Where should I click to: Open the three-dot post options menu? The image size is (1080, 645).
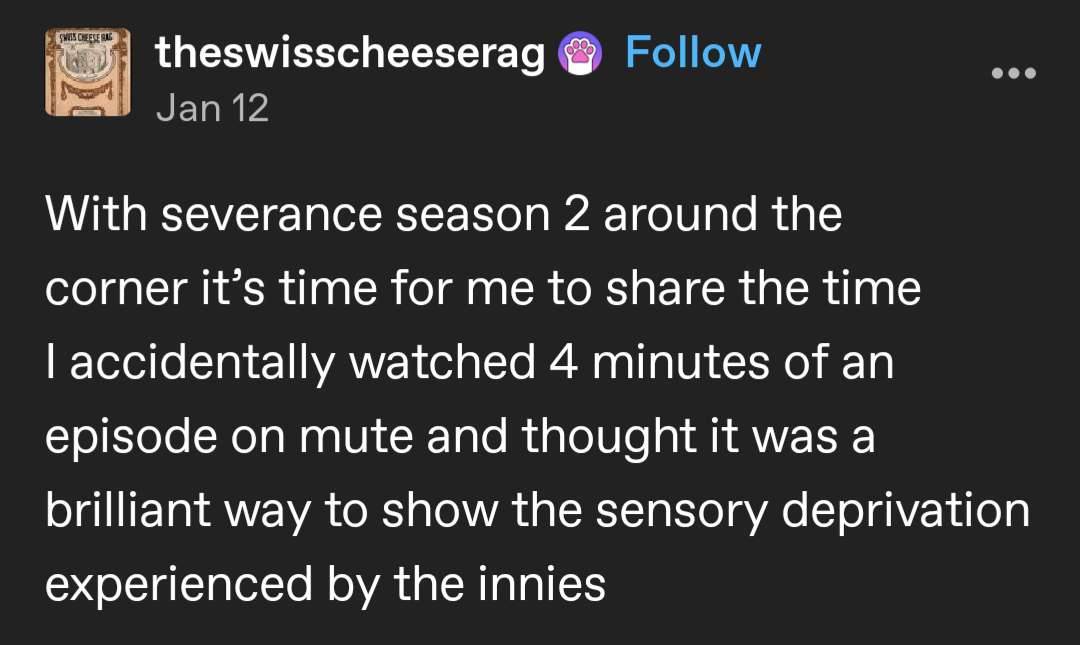click(1013, 73)
